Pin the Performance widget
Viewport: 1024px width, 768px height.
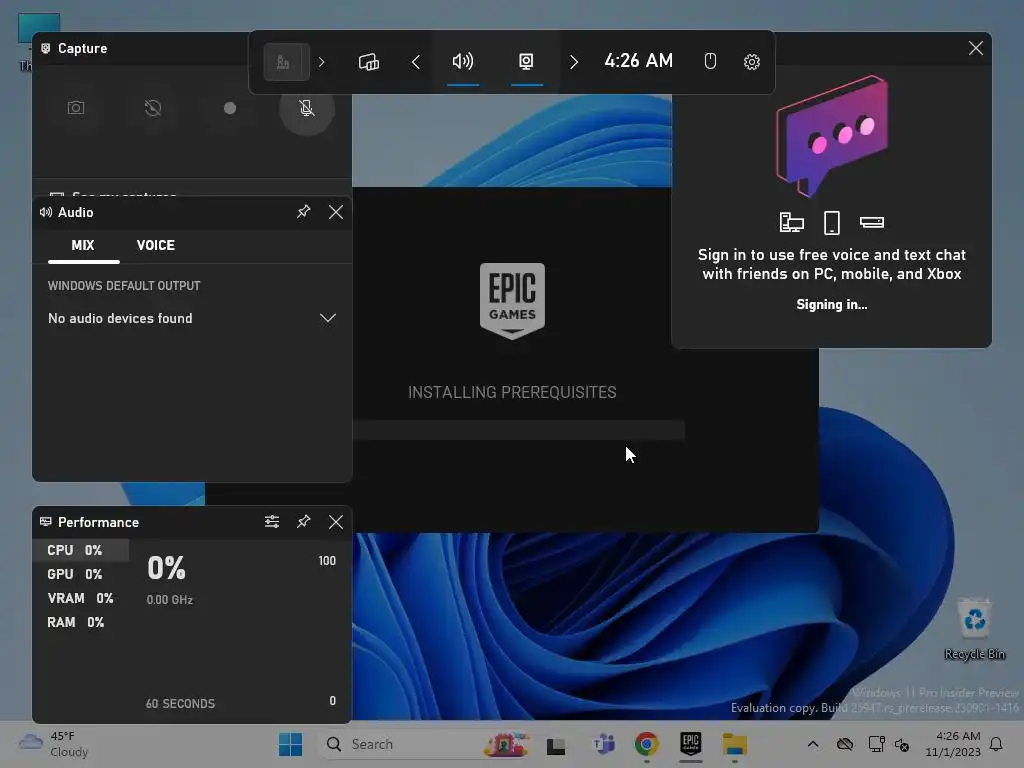click(x=304, y=521)
